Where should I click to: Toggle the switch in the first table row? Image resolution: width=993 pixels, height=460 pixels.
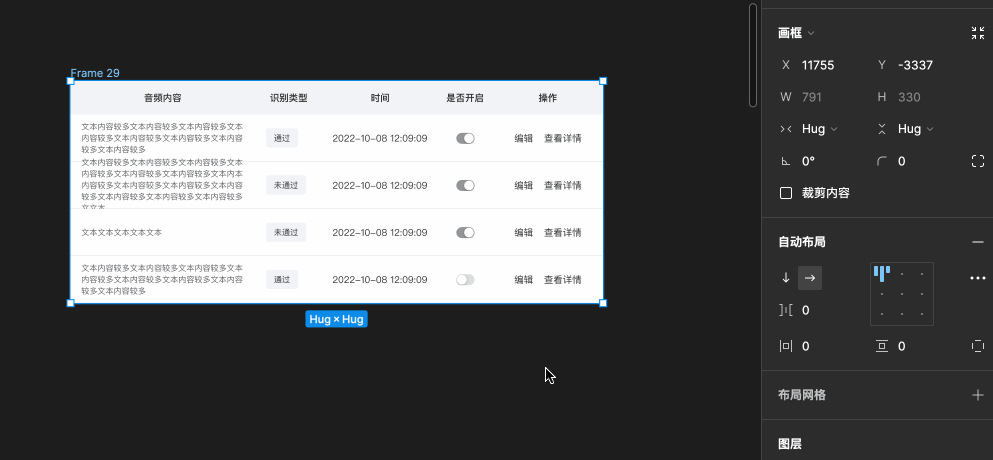(465, 139)
